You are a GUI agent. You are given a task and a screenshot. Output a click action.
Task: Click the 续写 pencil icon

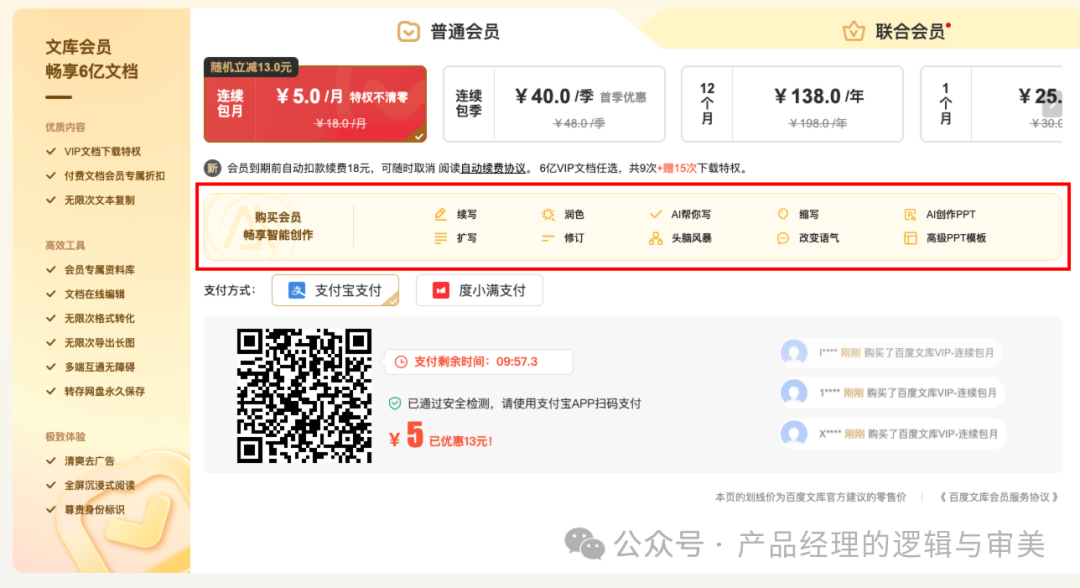pos(441,214)
